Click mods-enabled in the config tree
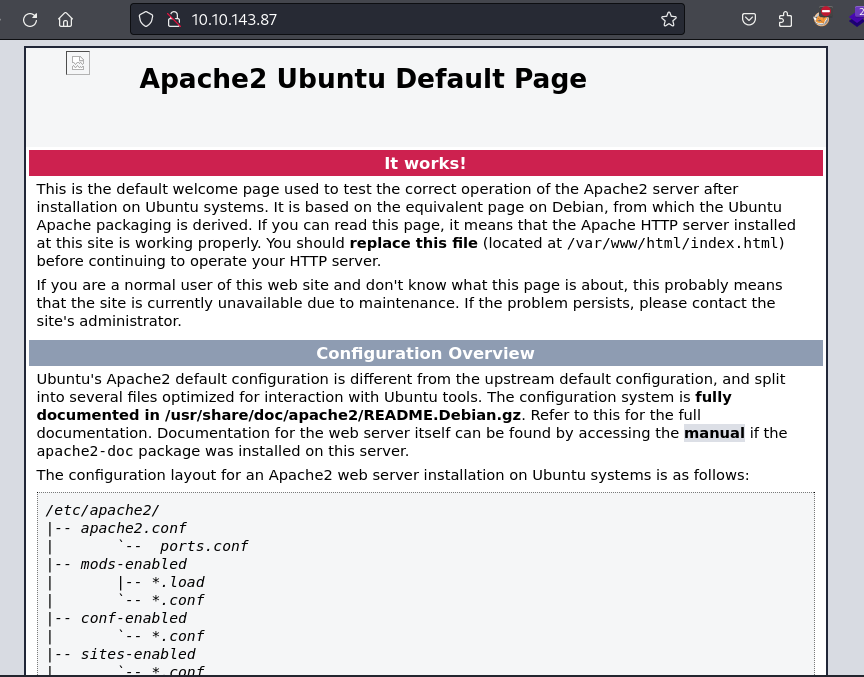Image resolution: width=864 pixels, height=677 pixels. pyautogui.click(x=133, y=564)
